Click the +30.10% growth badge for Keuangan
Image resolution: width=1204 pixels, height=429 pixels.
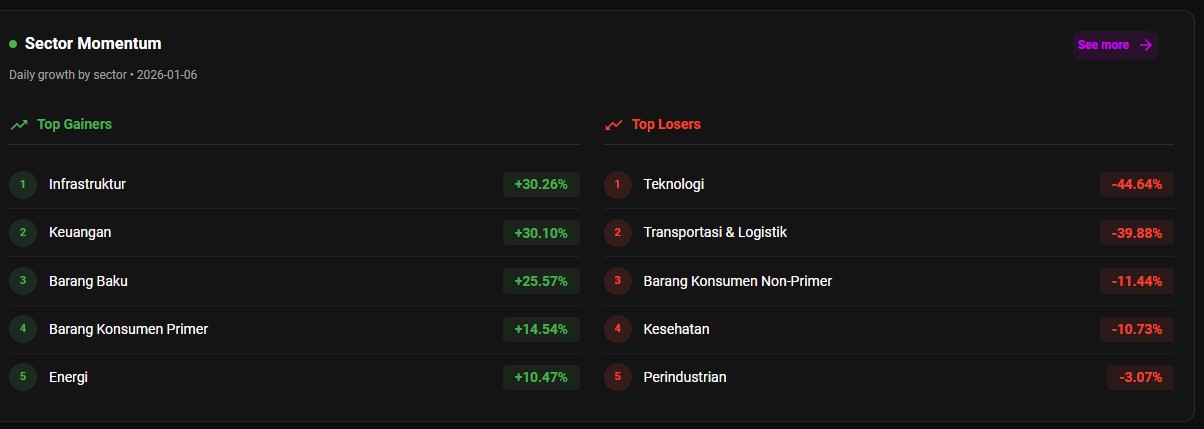click(x=541, y=233)
